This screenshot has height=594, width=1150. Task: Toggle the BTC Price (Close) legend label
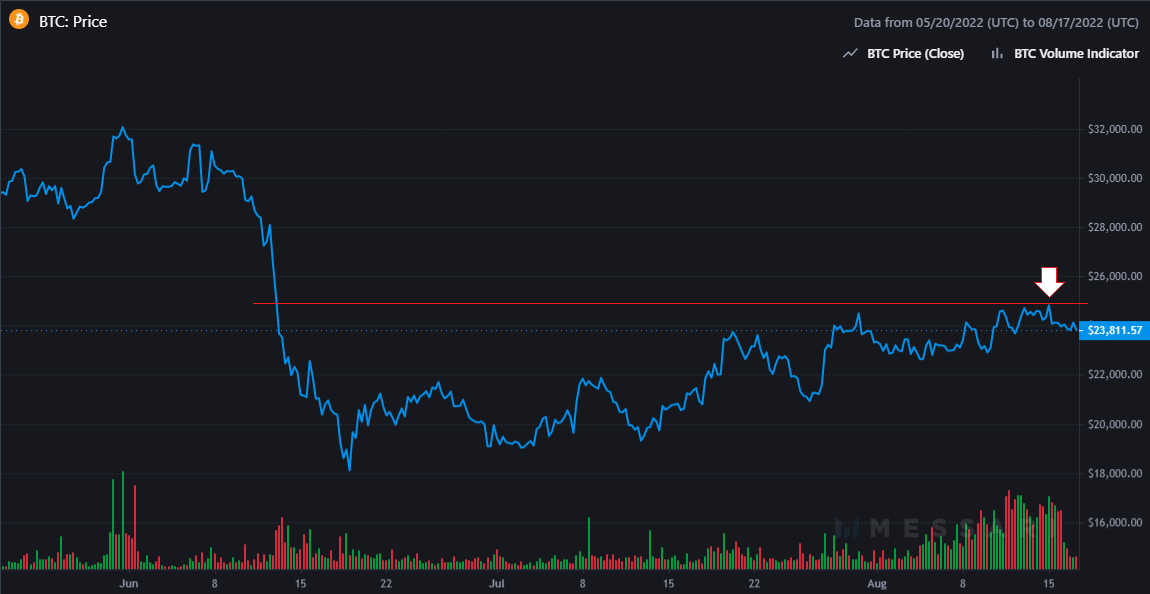(x=917, y=54)
